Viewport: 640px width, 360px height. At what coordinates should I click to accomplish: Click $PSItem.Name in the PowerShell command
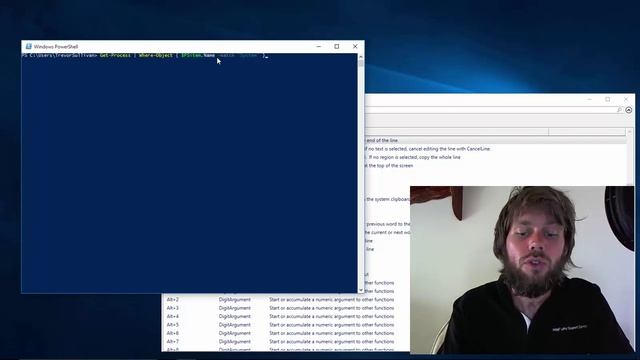tap(198, 55)
